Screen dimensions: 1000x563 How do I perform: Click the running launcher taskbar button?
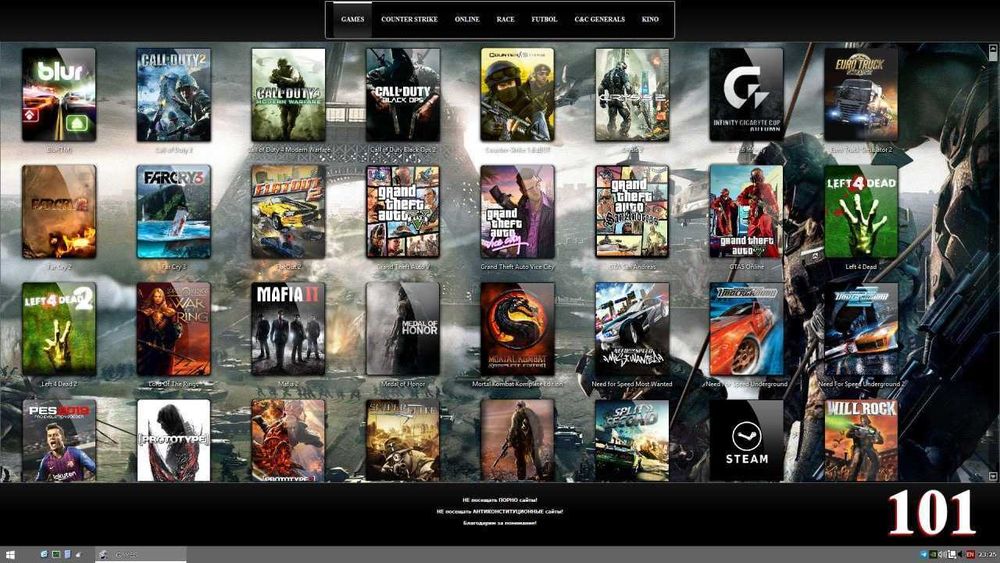[x=140, y=555]
